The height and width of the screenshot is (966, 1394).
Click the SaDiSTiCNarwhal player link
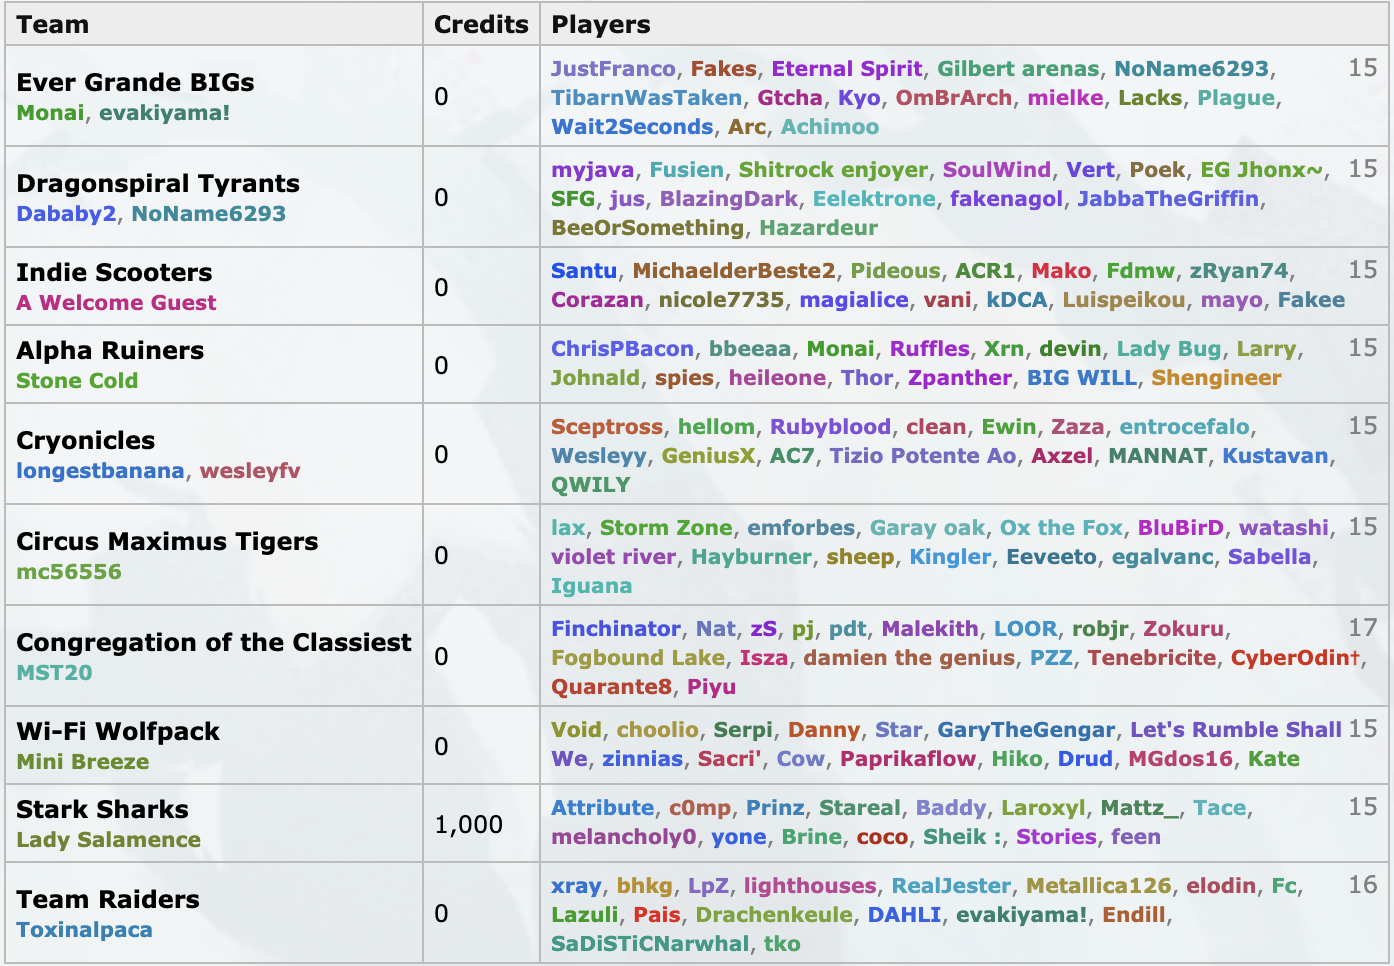[x=649, y=944]
